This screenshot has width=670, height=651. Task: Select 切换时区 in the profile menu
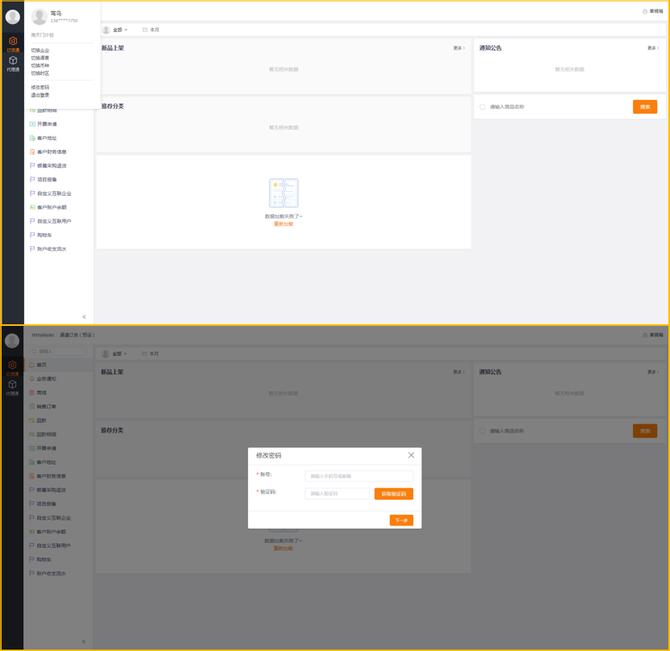(x=40, y=73)
